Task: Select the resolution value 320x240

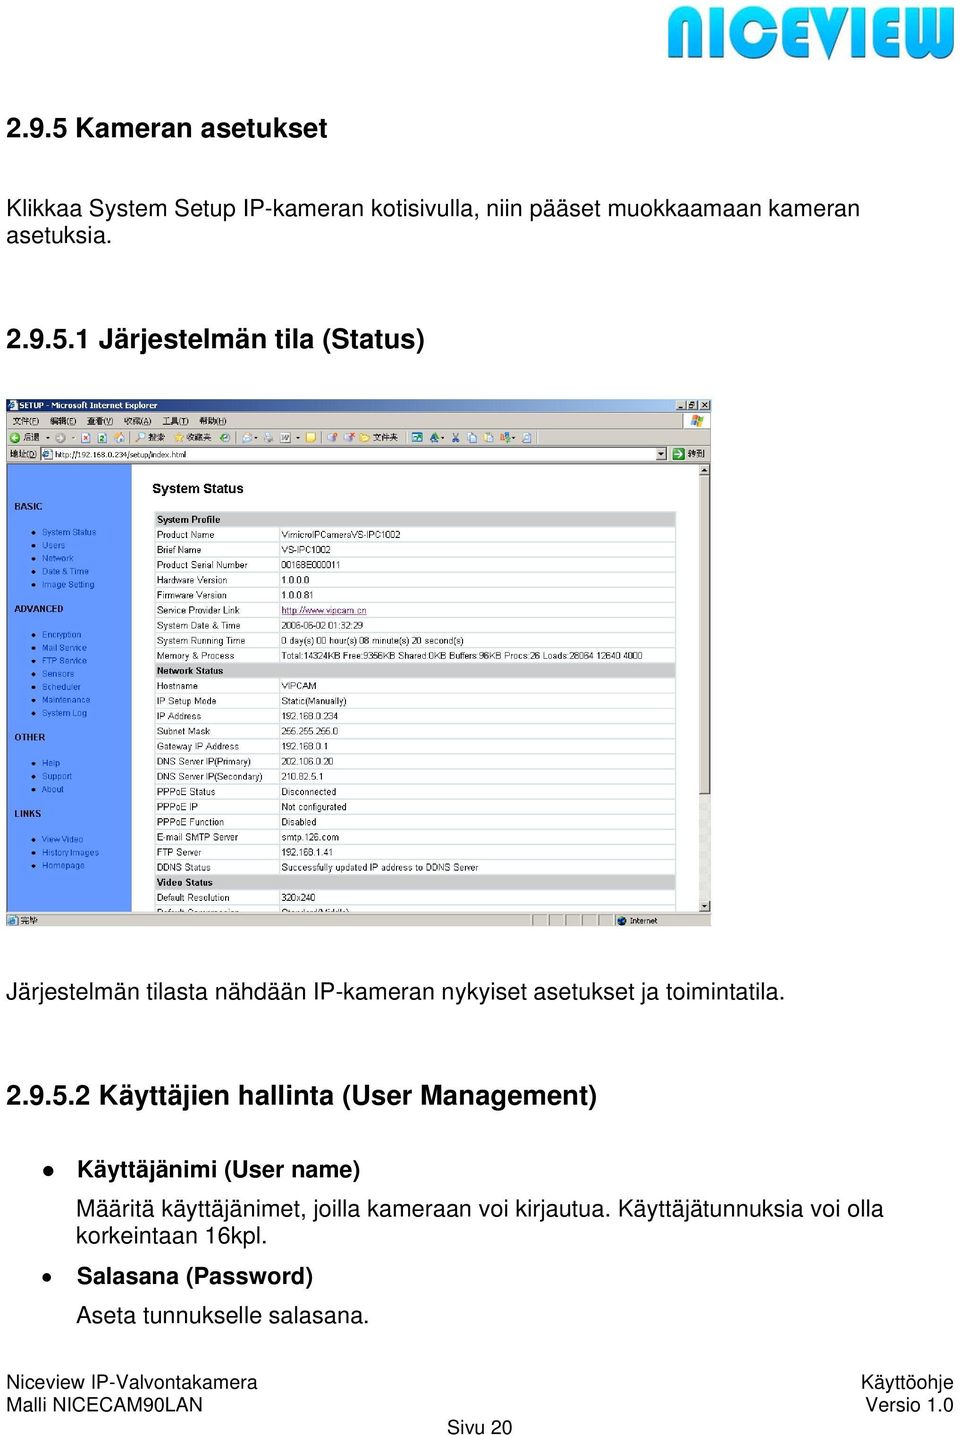Action: 298,897
